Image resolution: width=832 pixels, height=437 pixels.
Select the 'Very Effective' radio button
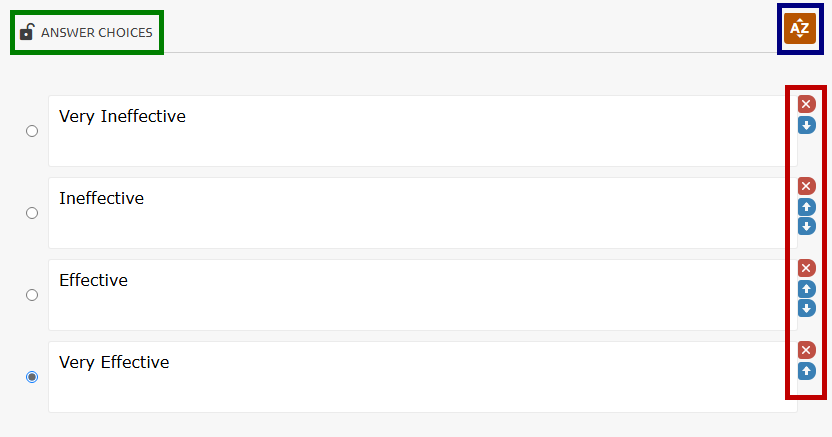pos(32,377)
